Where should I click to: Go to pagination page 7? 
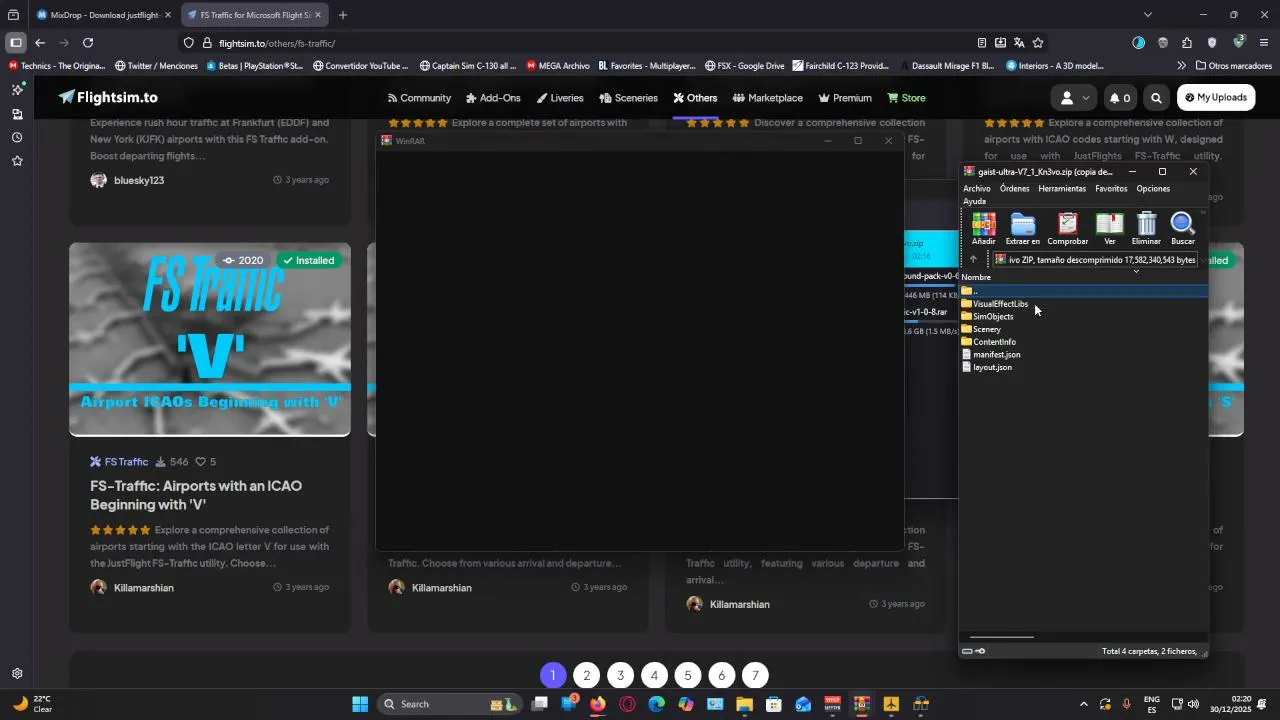pos(755,675)
